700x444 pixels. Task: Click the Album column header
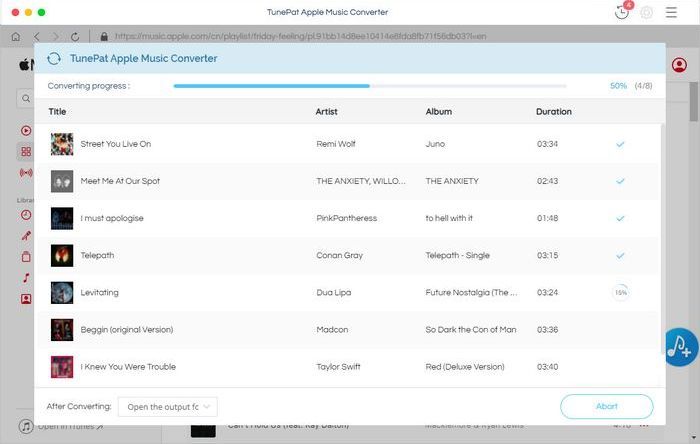[438, 112]
